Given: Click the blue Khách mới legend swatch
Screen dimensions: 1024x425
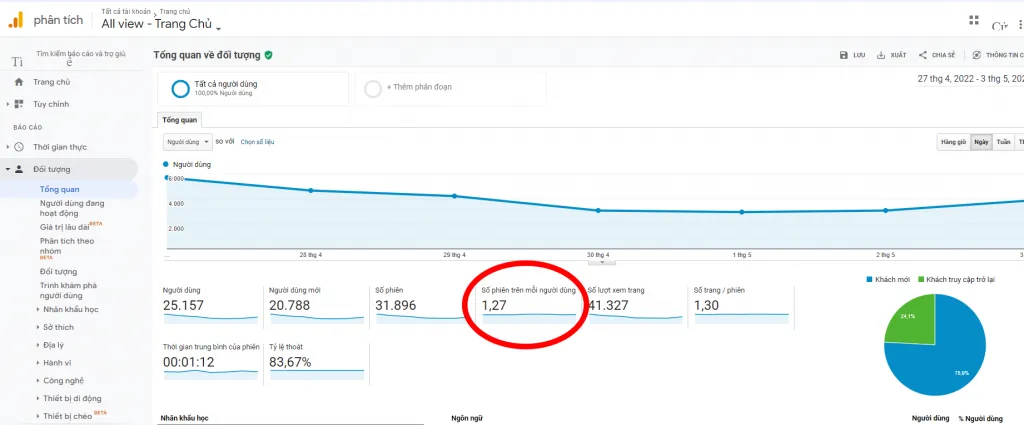Looking at the screenshot, I should [869, 279].
